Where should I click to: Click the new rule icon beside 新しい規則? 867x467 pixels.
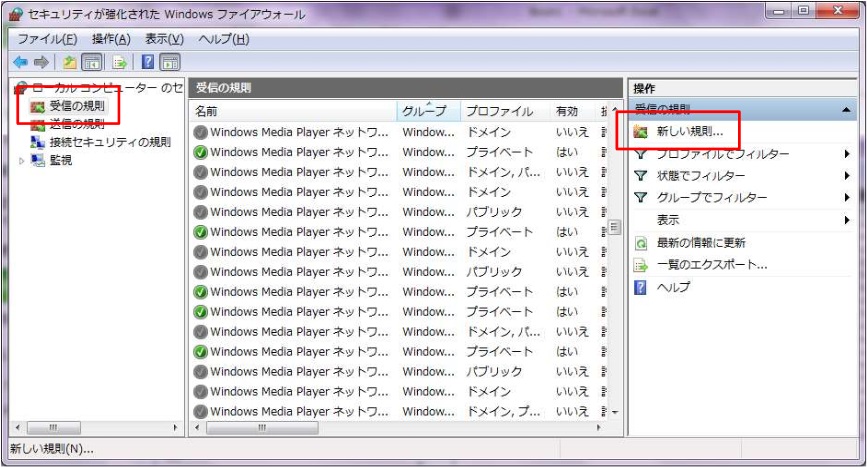pyautogui.click(x=641, y=132)
